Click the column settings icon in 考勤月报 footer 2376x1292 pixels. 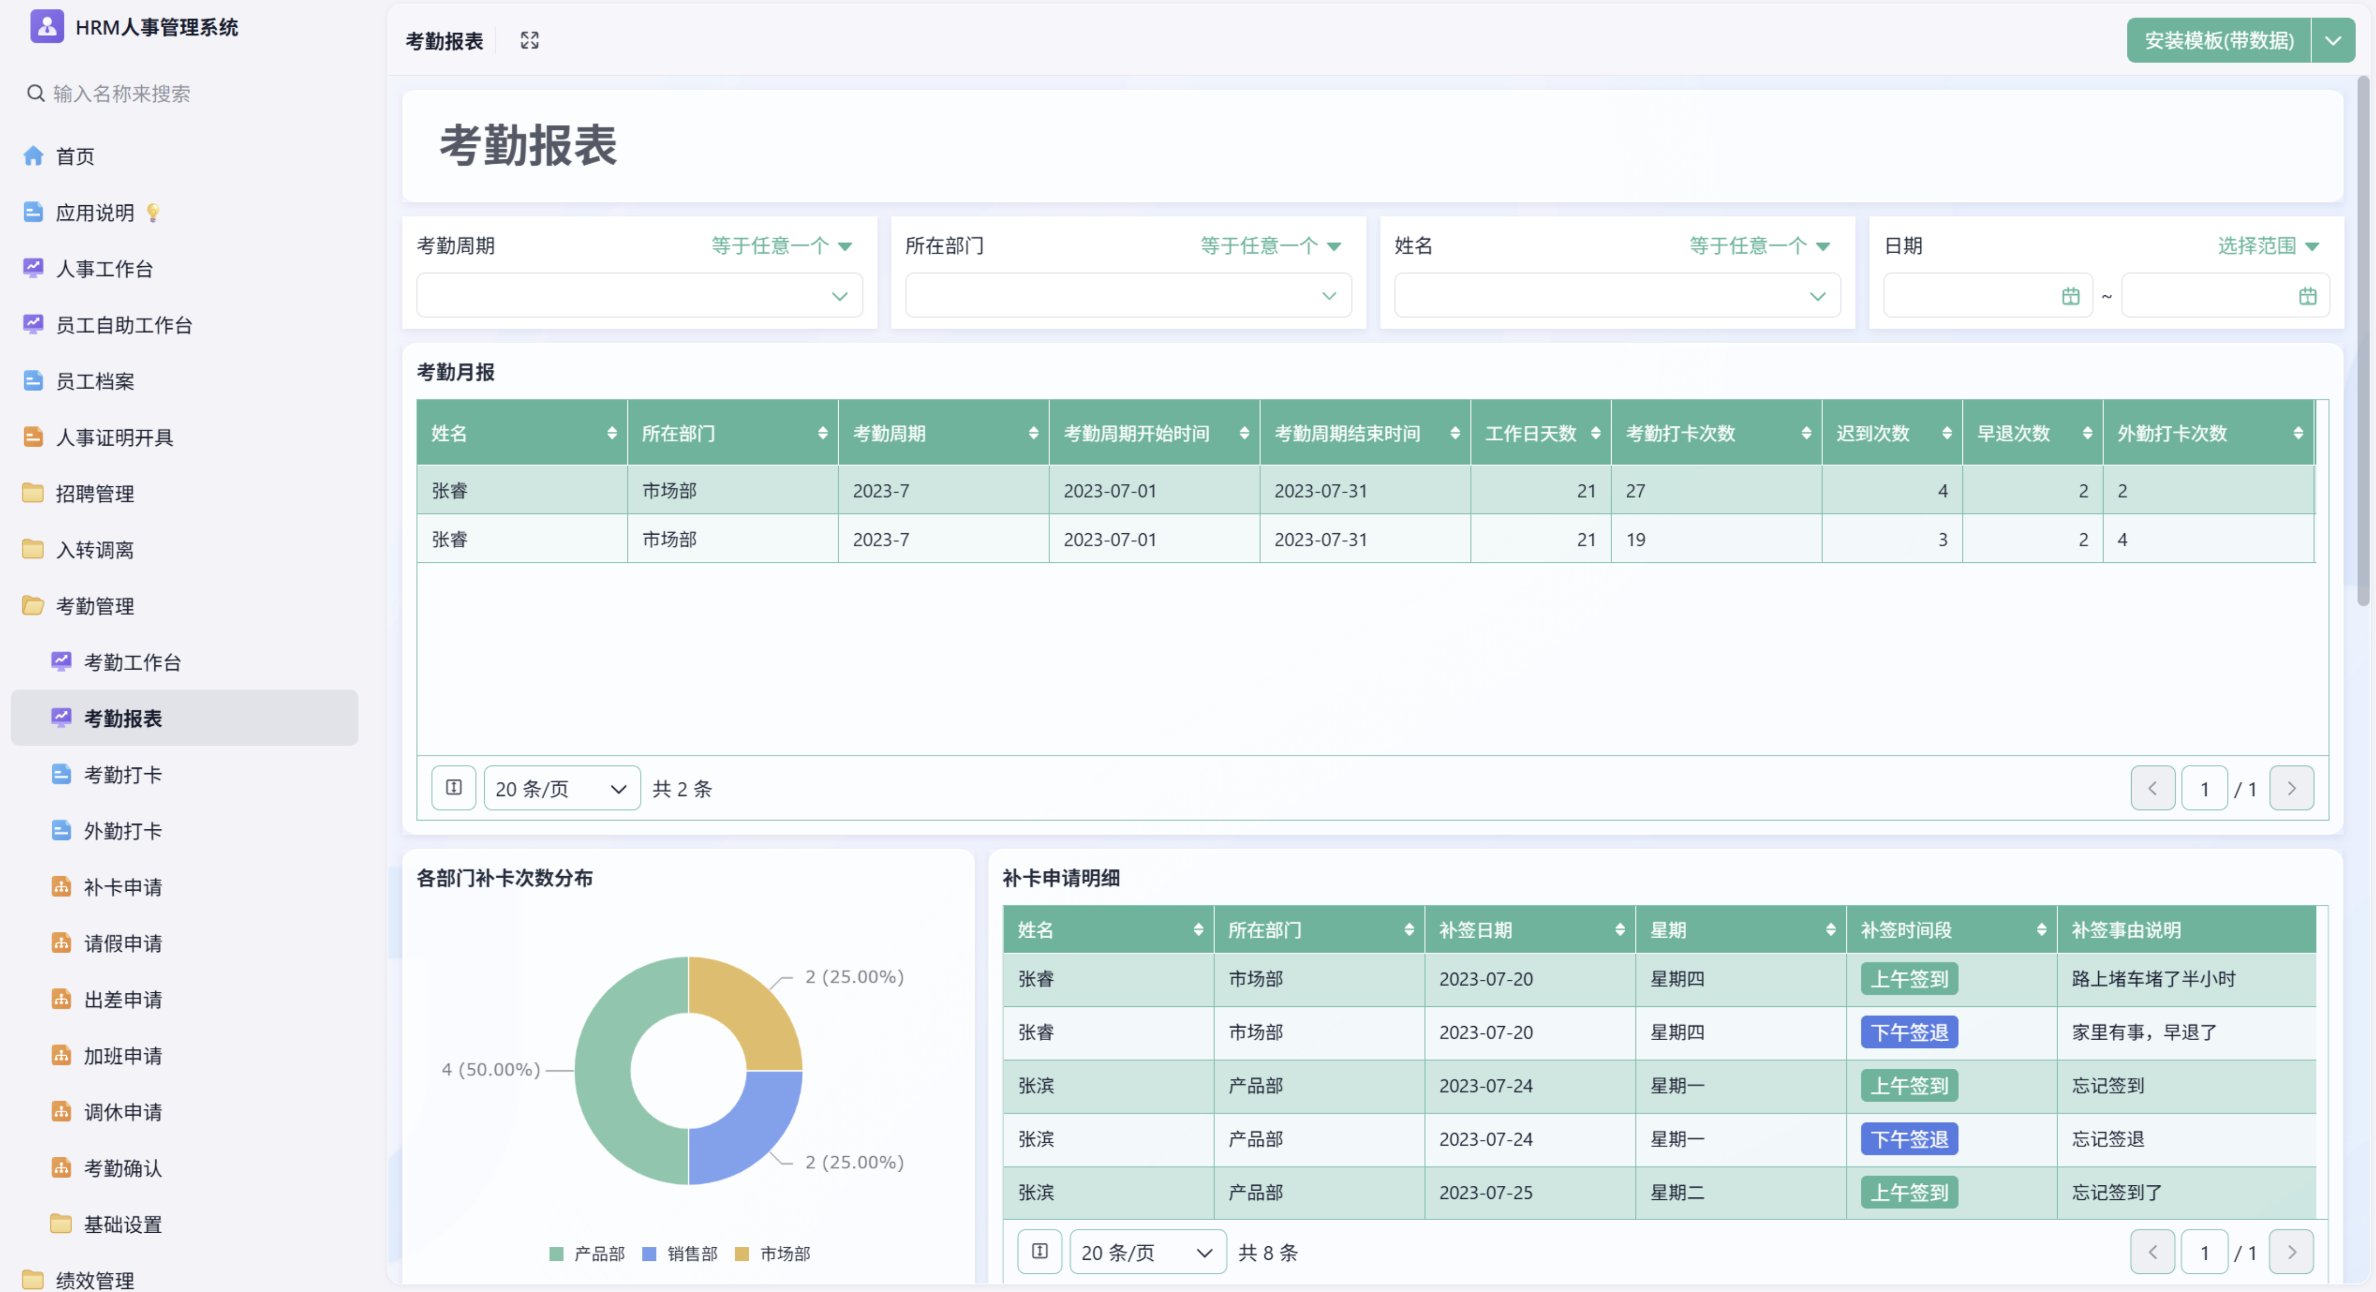click(x=453, y=788)
